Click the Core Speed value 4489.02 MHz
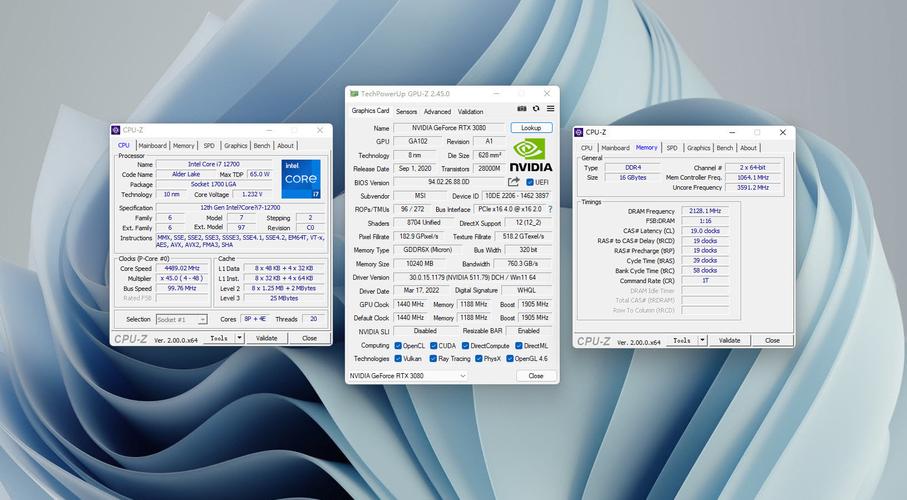Screen dimensions: 907x500 [182, 269]
